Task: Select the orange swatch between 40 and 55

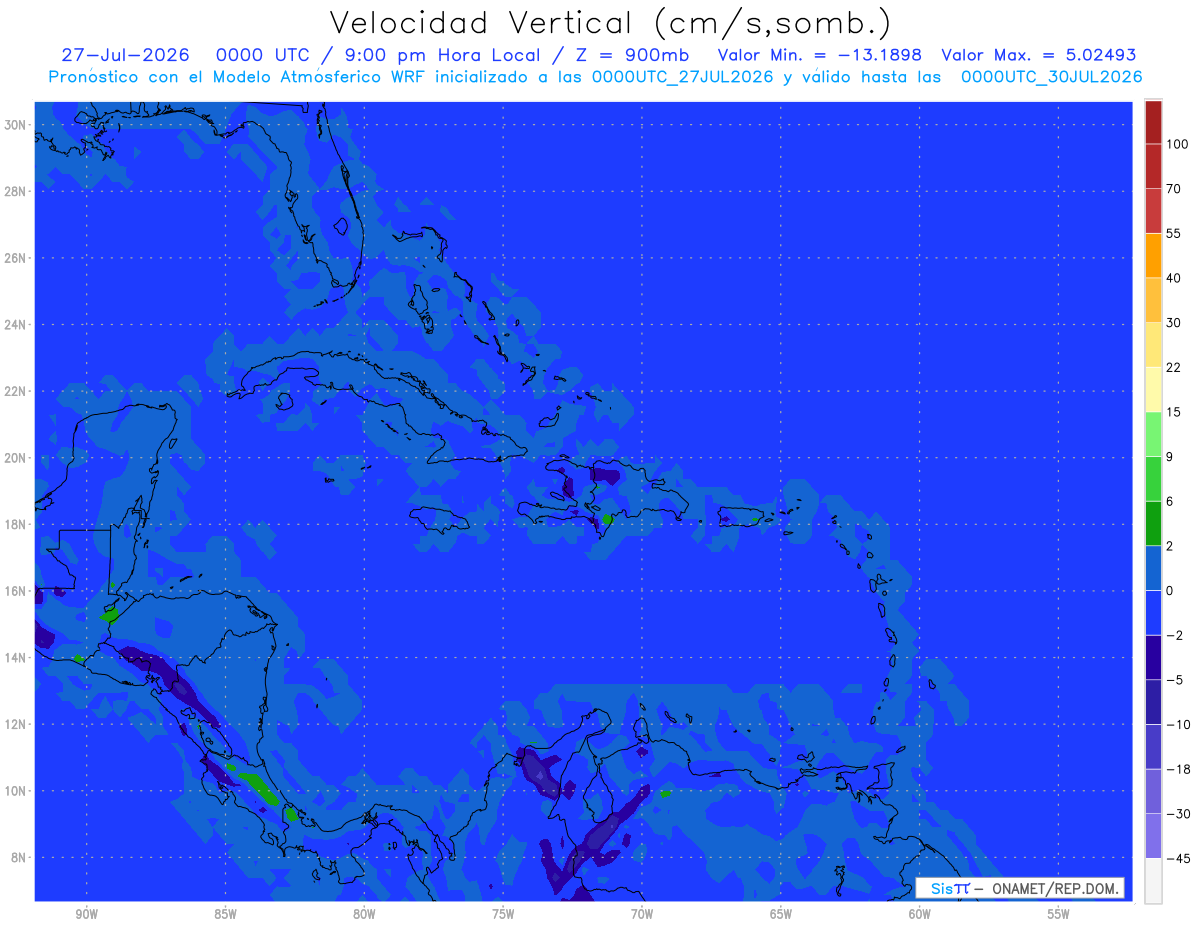Action: coord(1153,255)
